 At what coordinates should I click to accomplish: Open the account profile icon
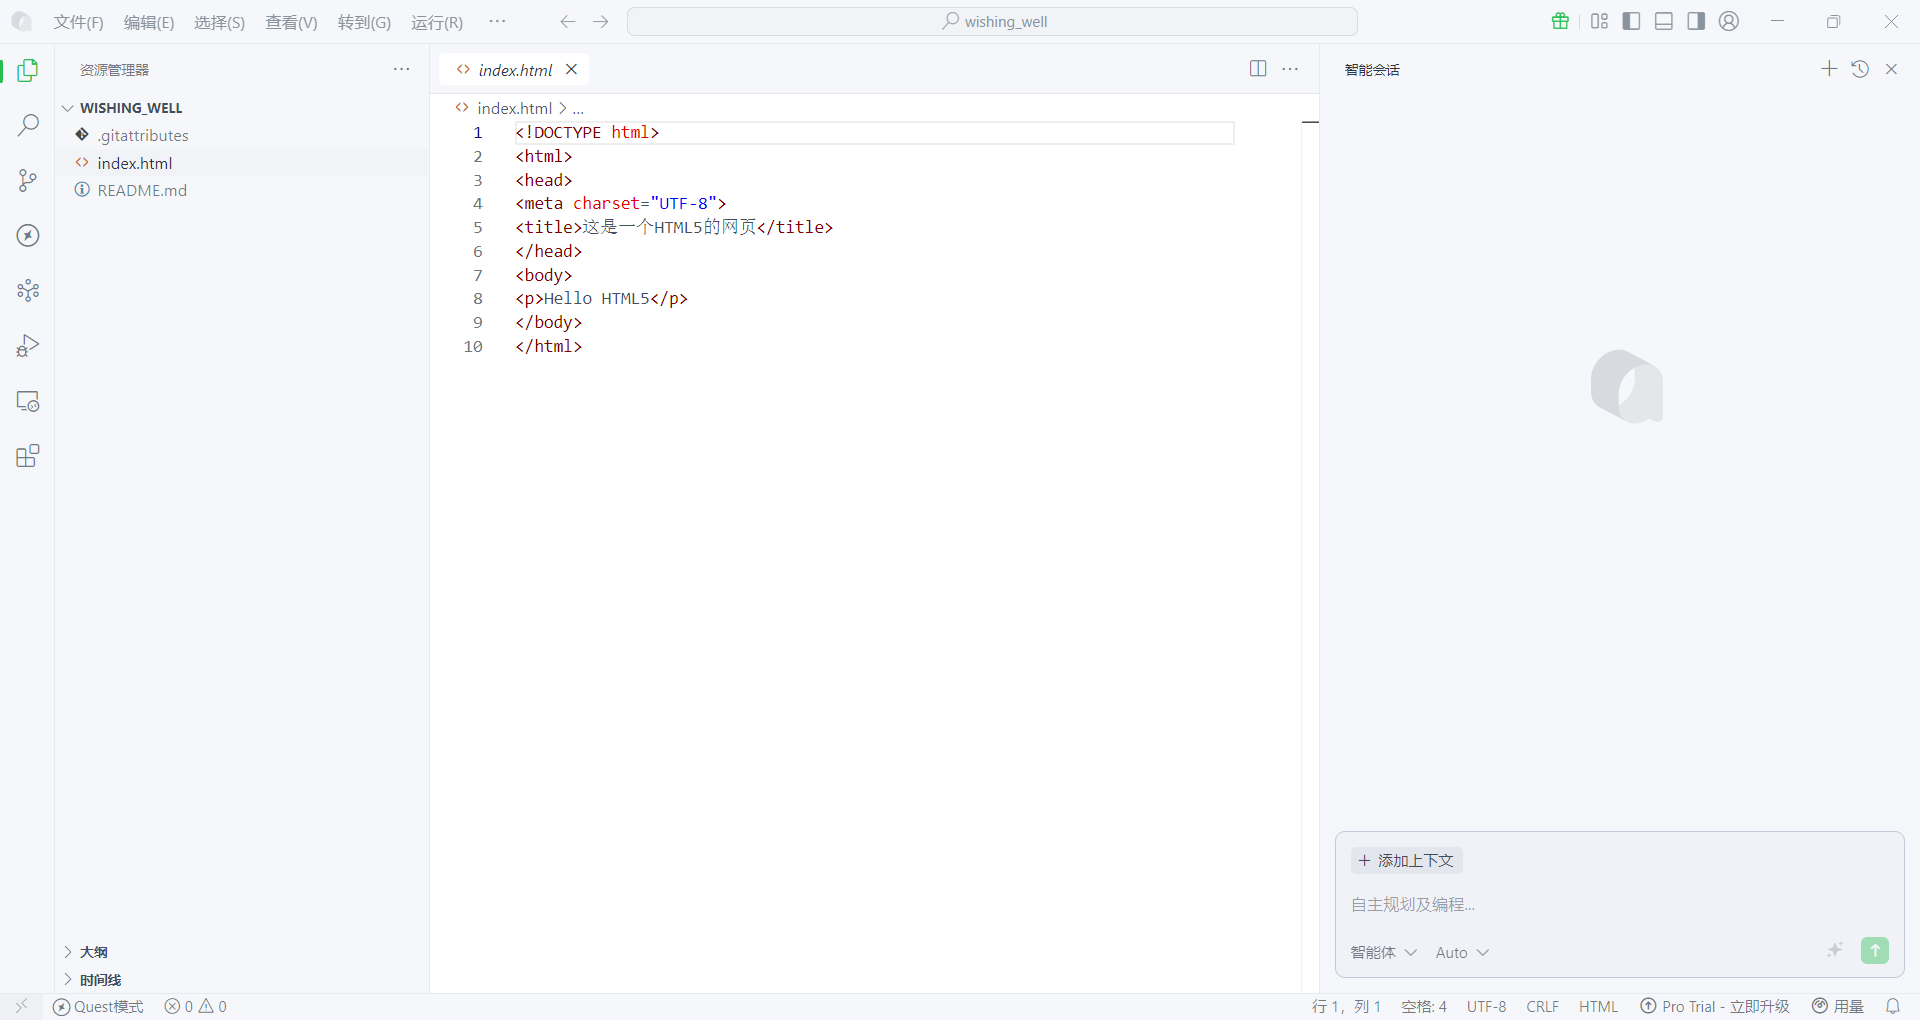coord(1729,21)
